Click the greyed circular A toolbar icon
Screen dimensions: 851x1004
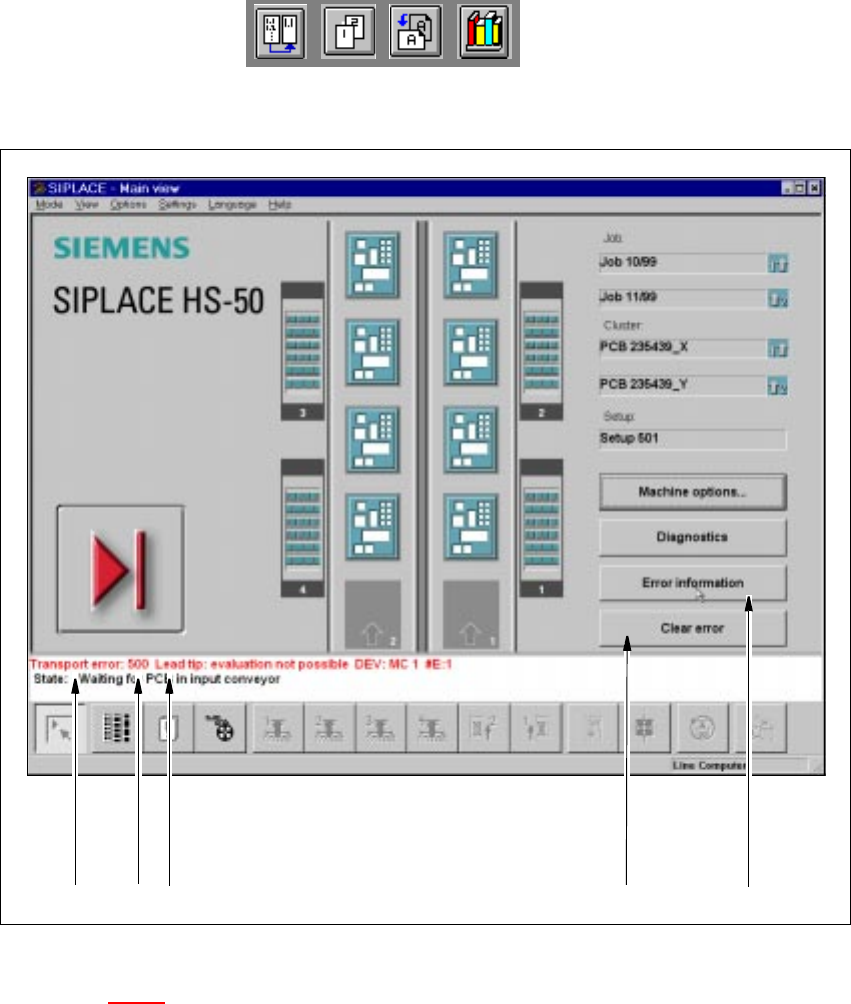pos(702,728)
